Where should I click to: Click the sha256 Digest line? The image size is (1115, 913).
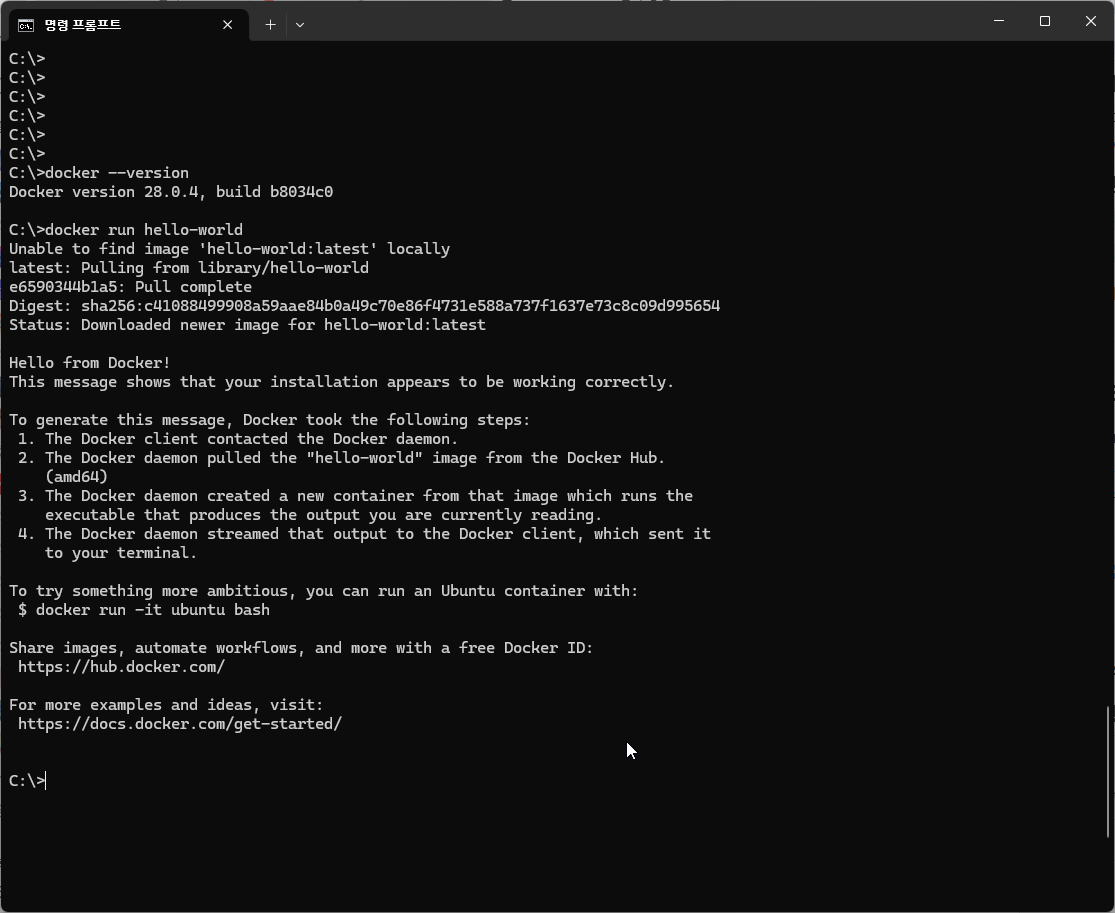[364, 306]
